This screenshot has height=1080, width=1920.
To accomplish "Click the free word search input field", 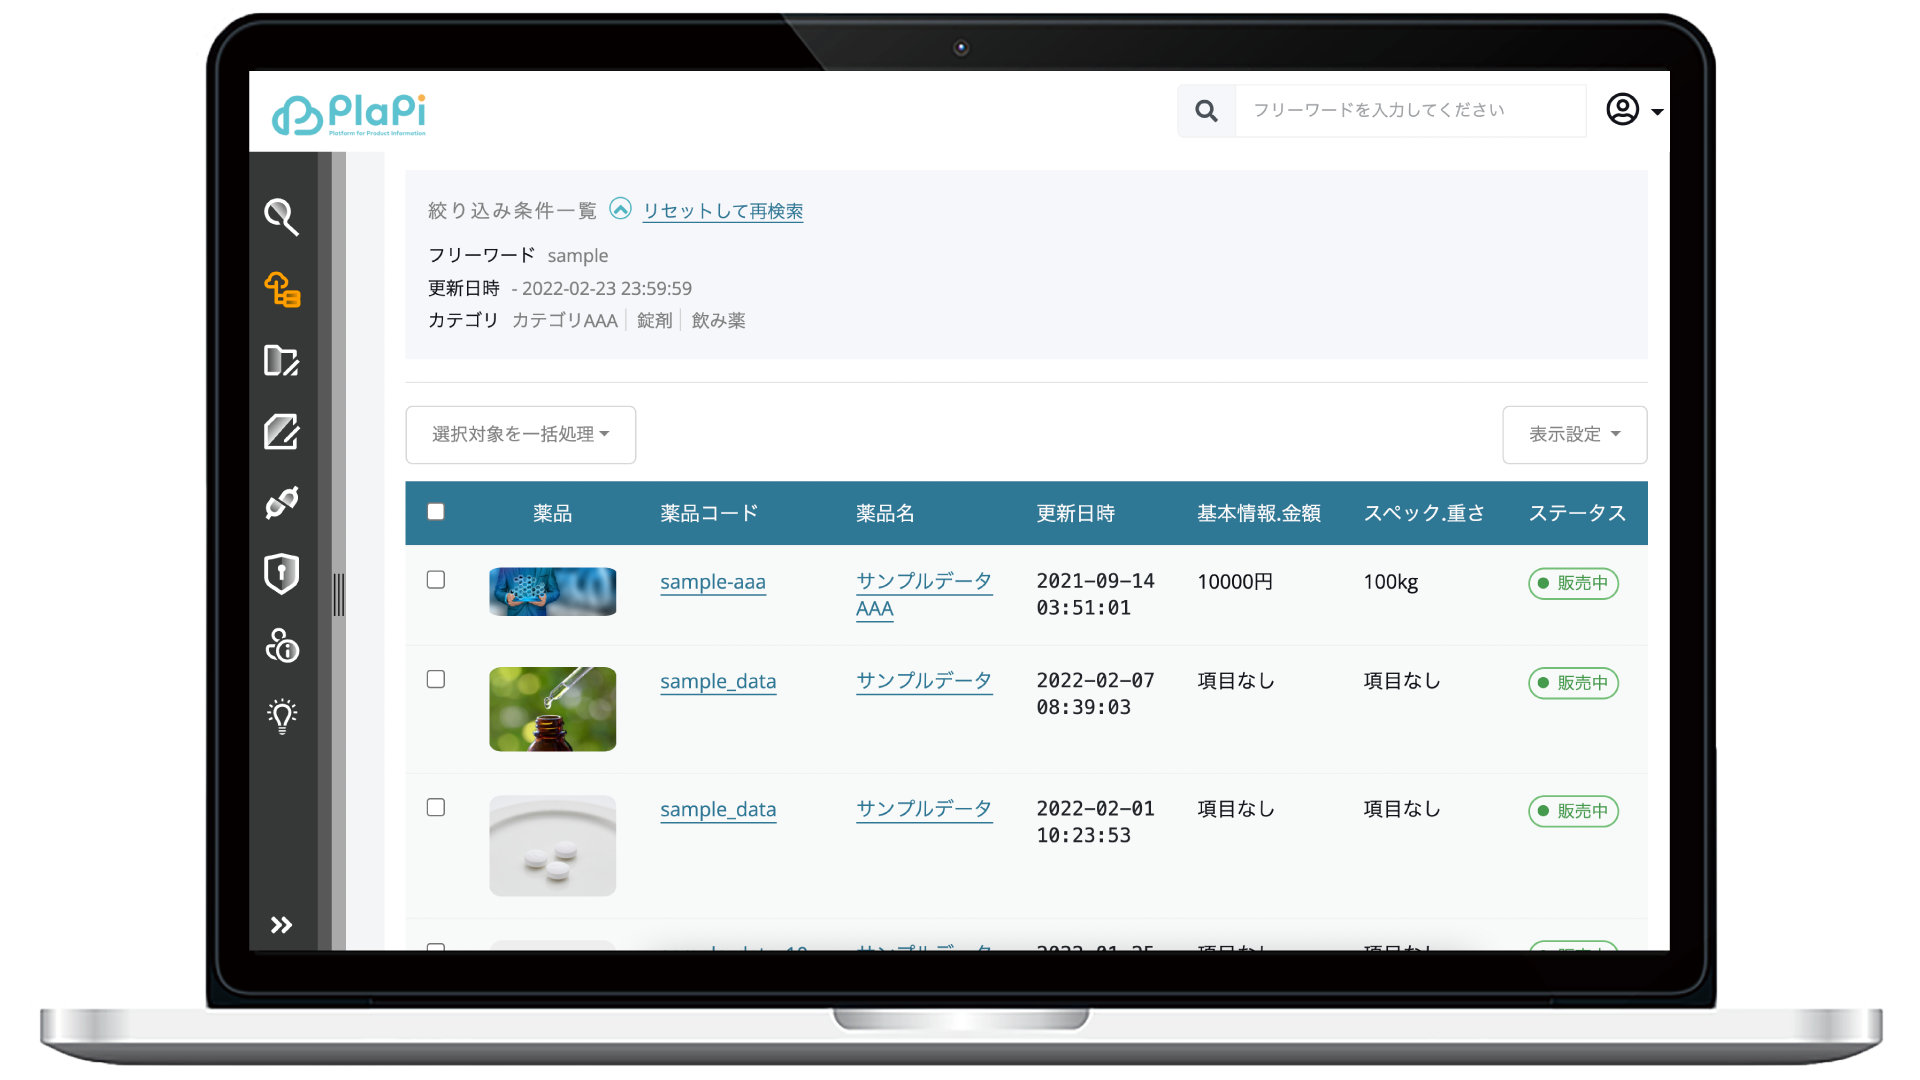I will (x=1410, y=111).
